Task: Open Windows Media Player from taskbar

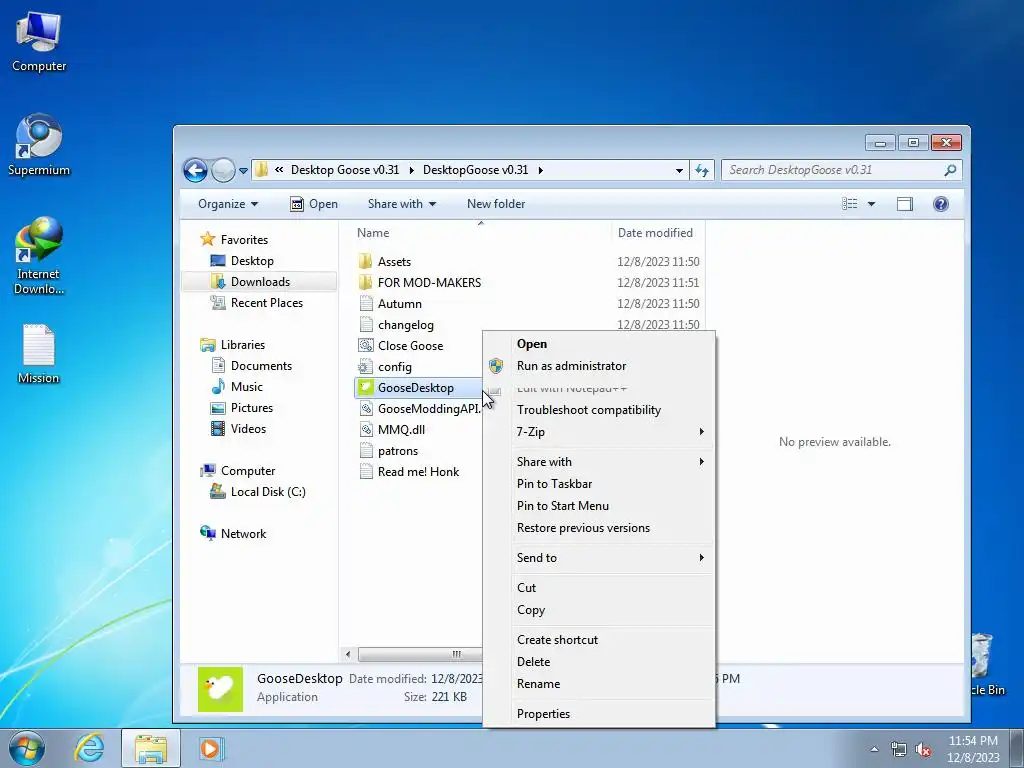Action: point(210,748)
